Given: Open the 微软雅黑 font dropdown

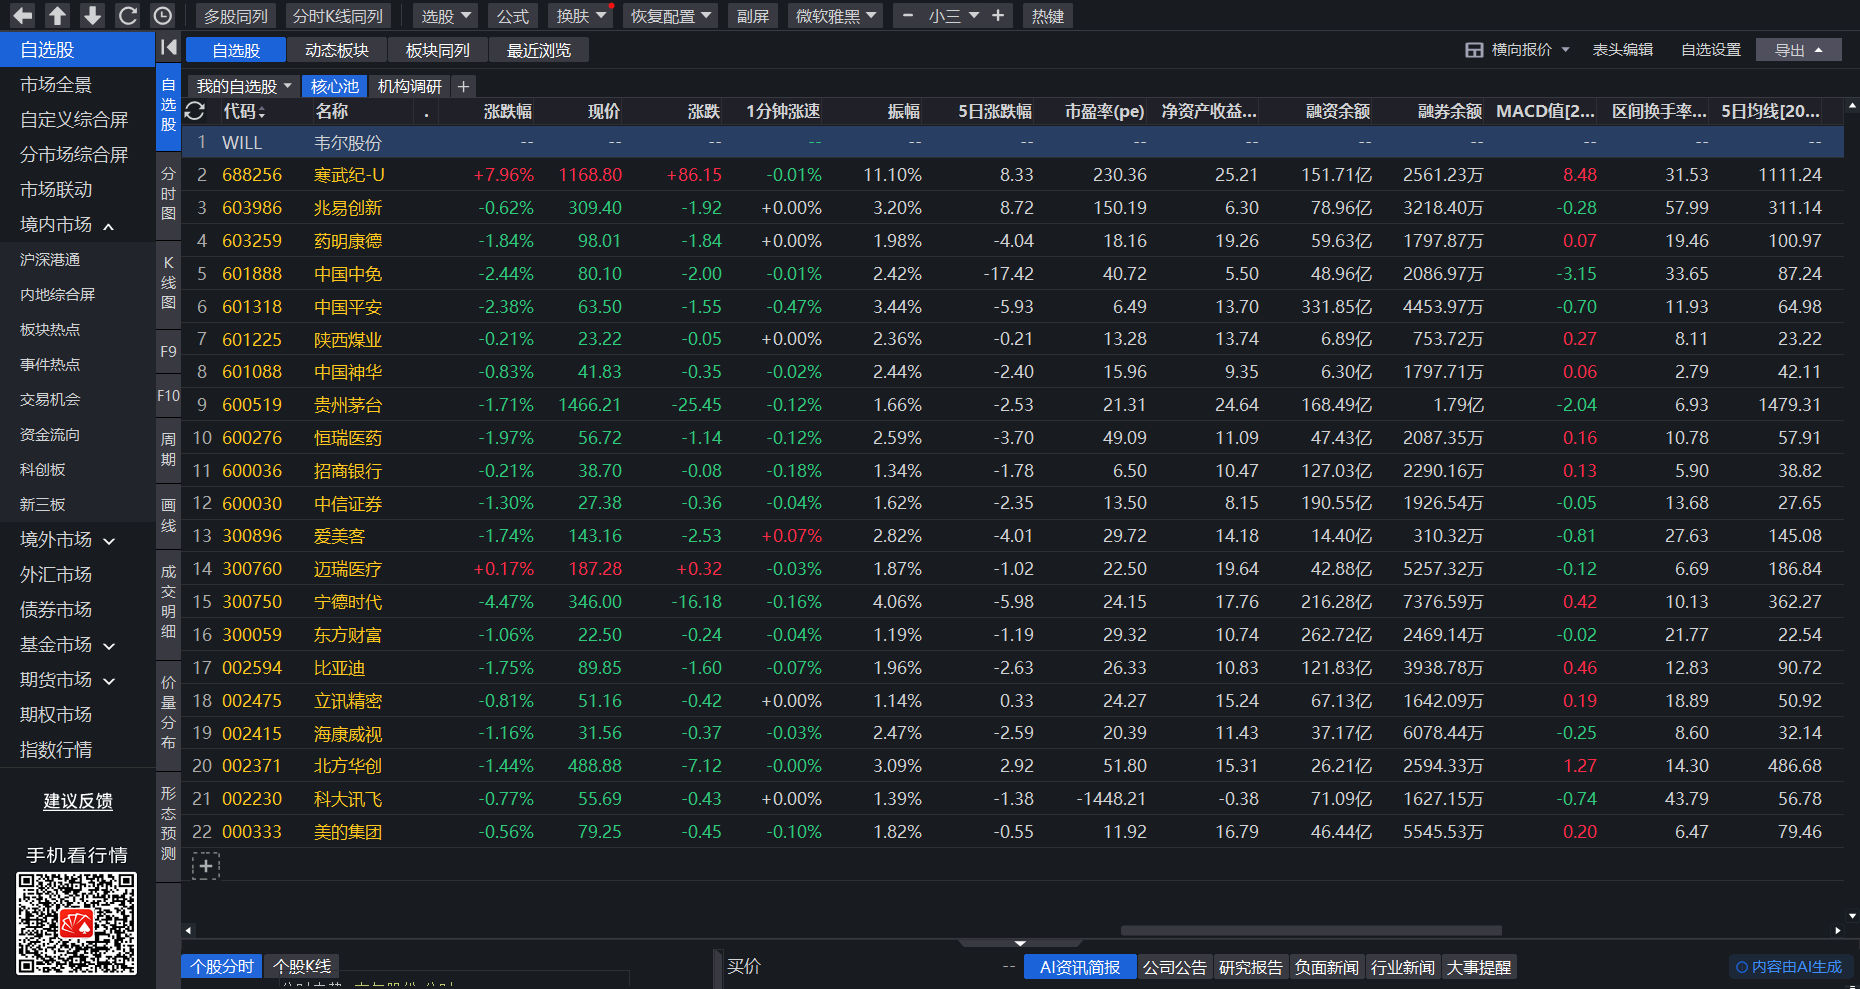Looking at the screenshot, I should point(836,16).
